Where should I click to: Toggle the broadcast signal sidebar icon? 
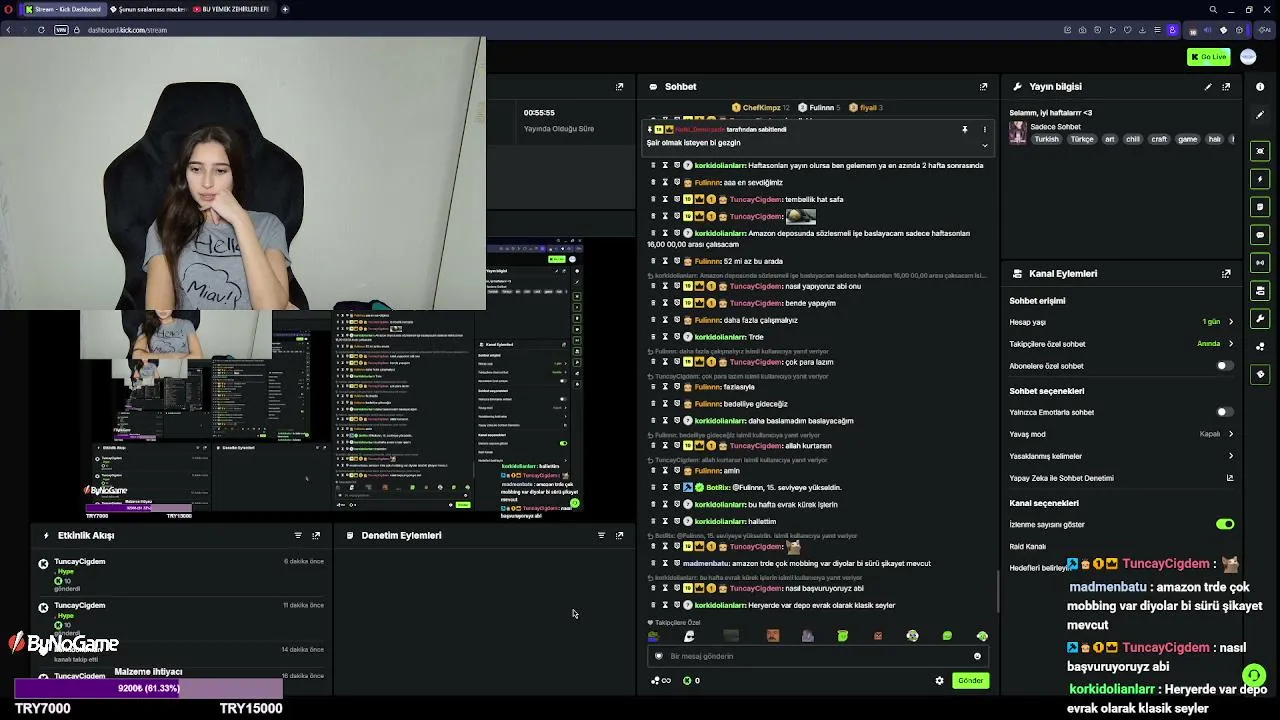pos(1260,263)
